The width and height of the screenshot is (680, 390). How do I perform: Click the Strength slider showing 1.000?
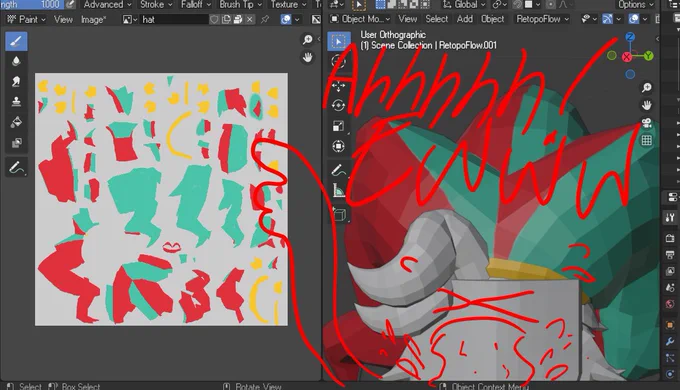(32, 4)
